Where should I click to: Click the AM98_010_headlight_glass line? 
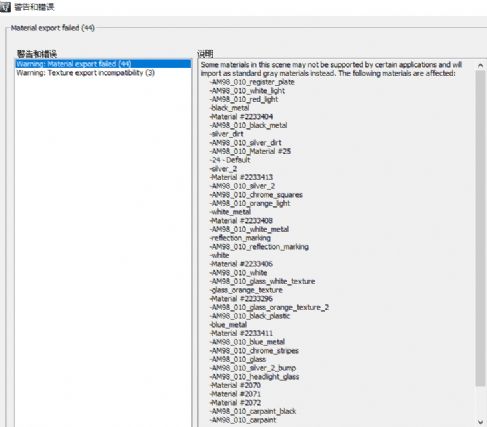coord(255,377)
